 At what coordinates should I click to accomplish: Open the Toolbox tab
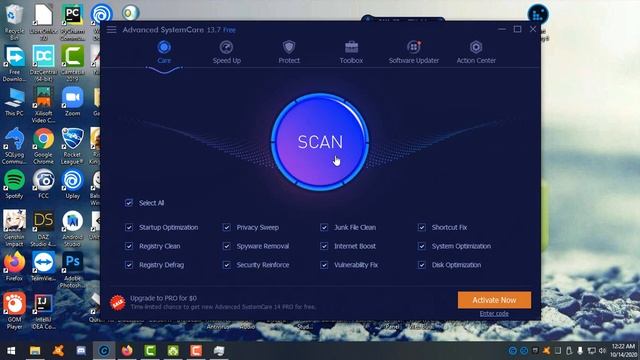click(351, 52)
